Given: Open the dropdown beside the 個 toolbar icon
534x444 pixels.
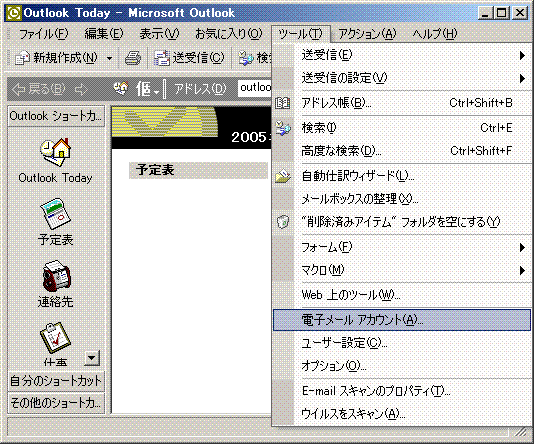Looking at the screenshot, I should (156, 92).
